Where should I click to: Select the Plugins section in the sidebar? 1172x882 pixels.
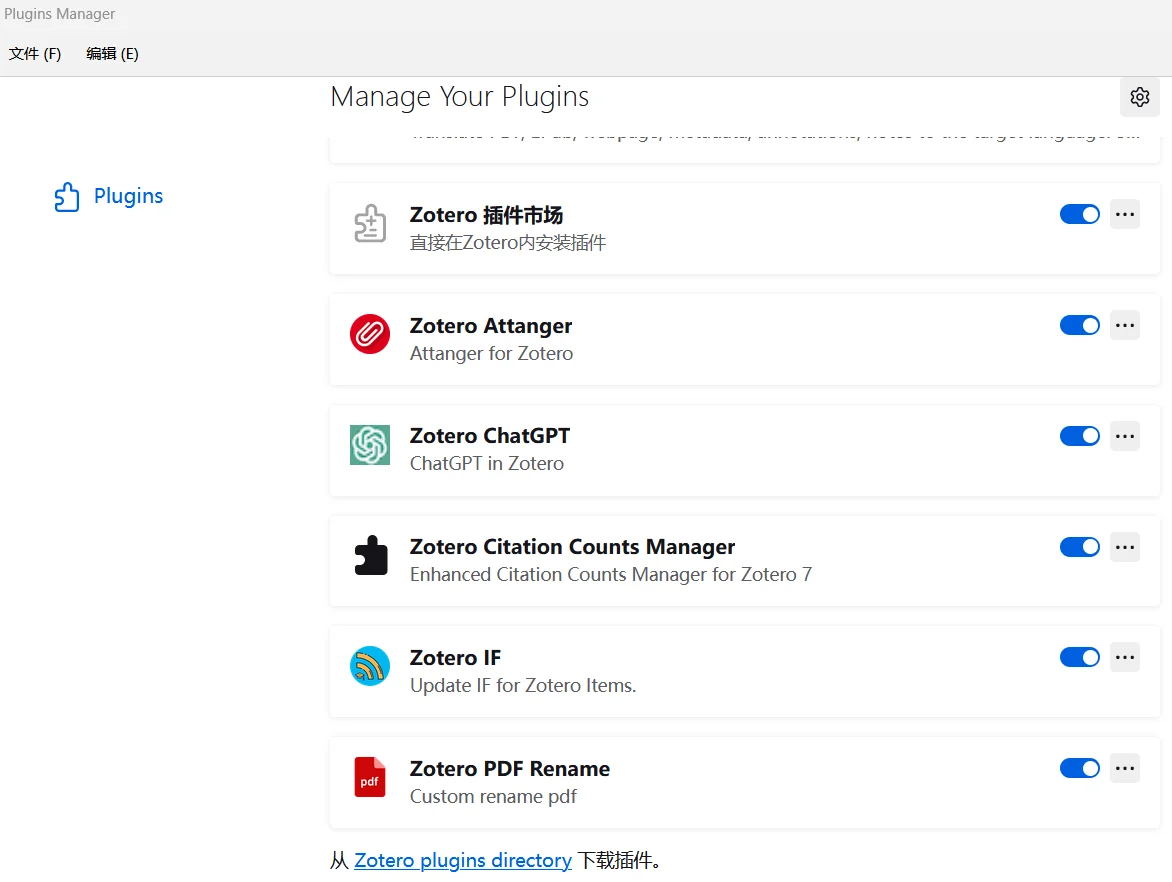pyautogui.click(x=127, y=196)
